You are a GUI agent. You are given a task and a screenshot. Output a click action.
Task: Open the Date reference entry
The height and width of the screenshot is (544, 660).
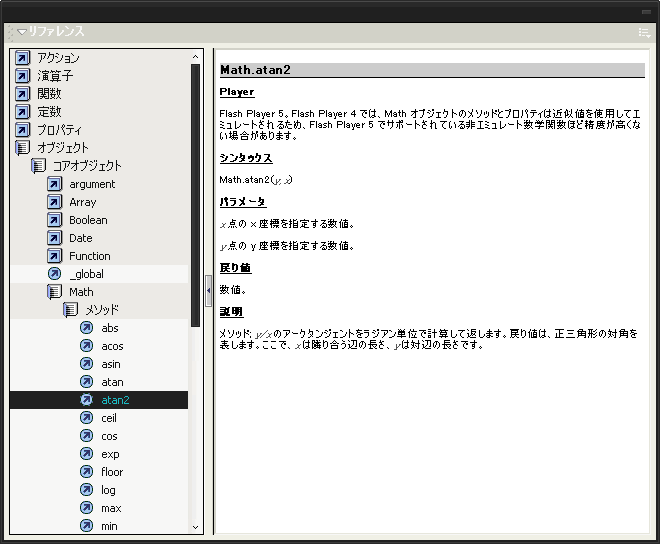click(x=81, y=238)
